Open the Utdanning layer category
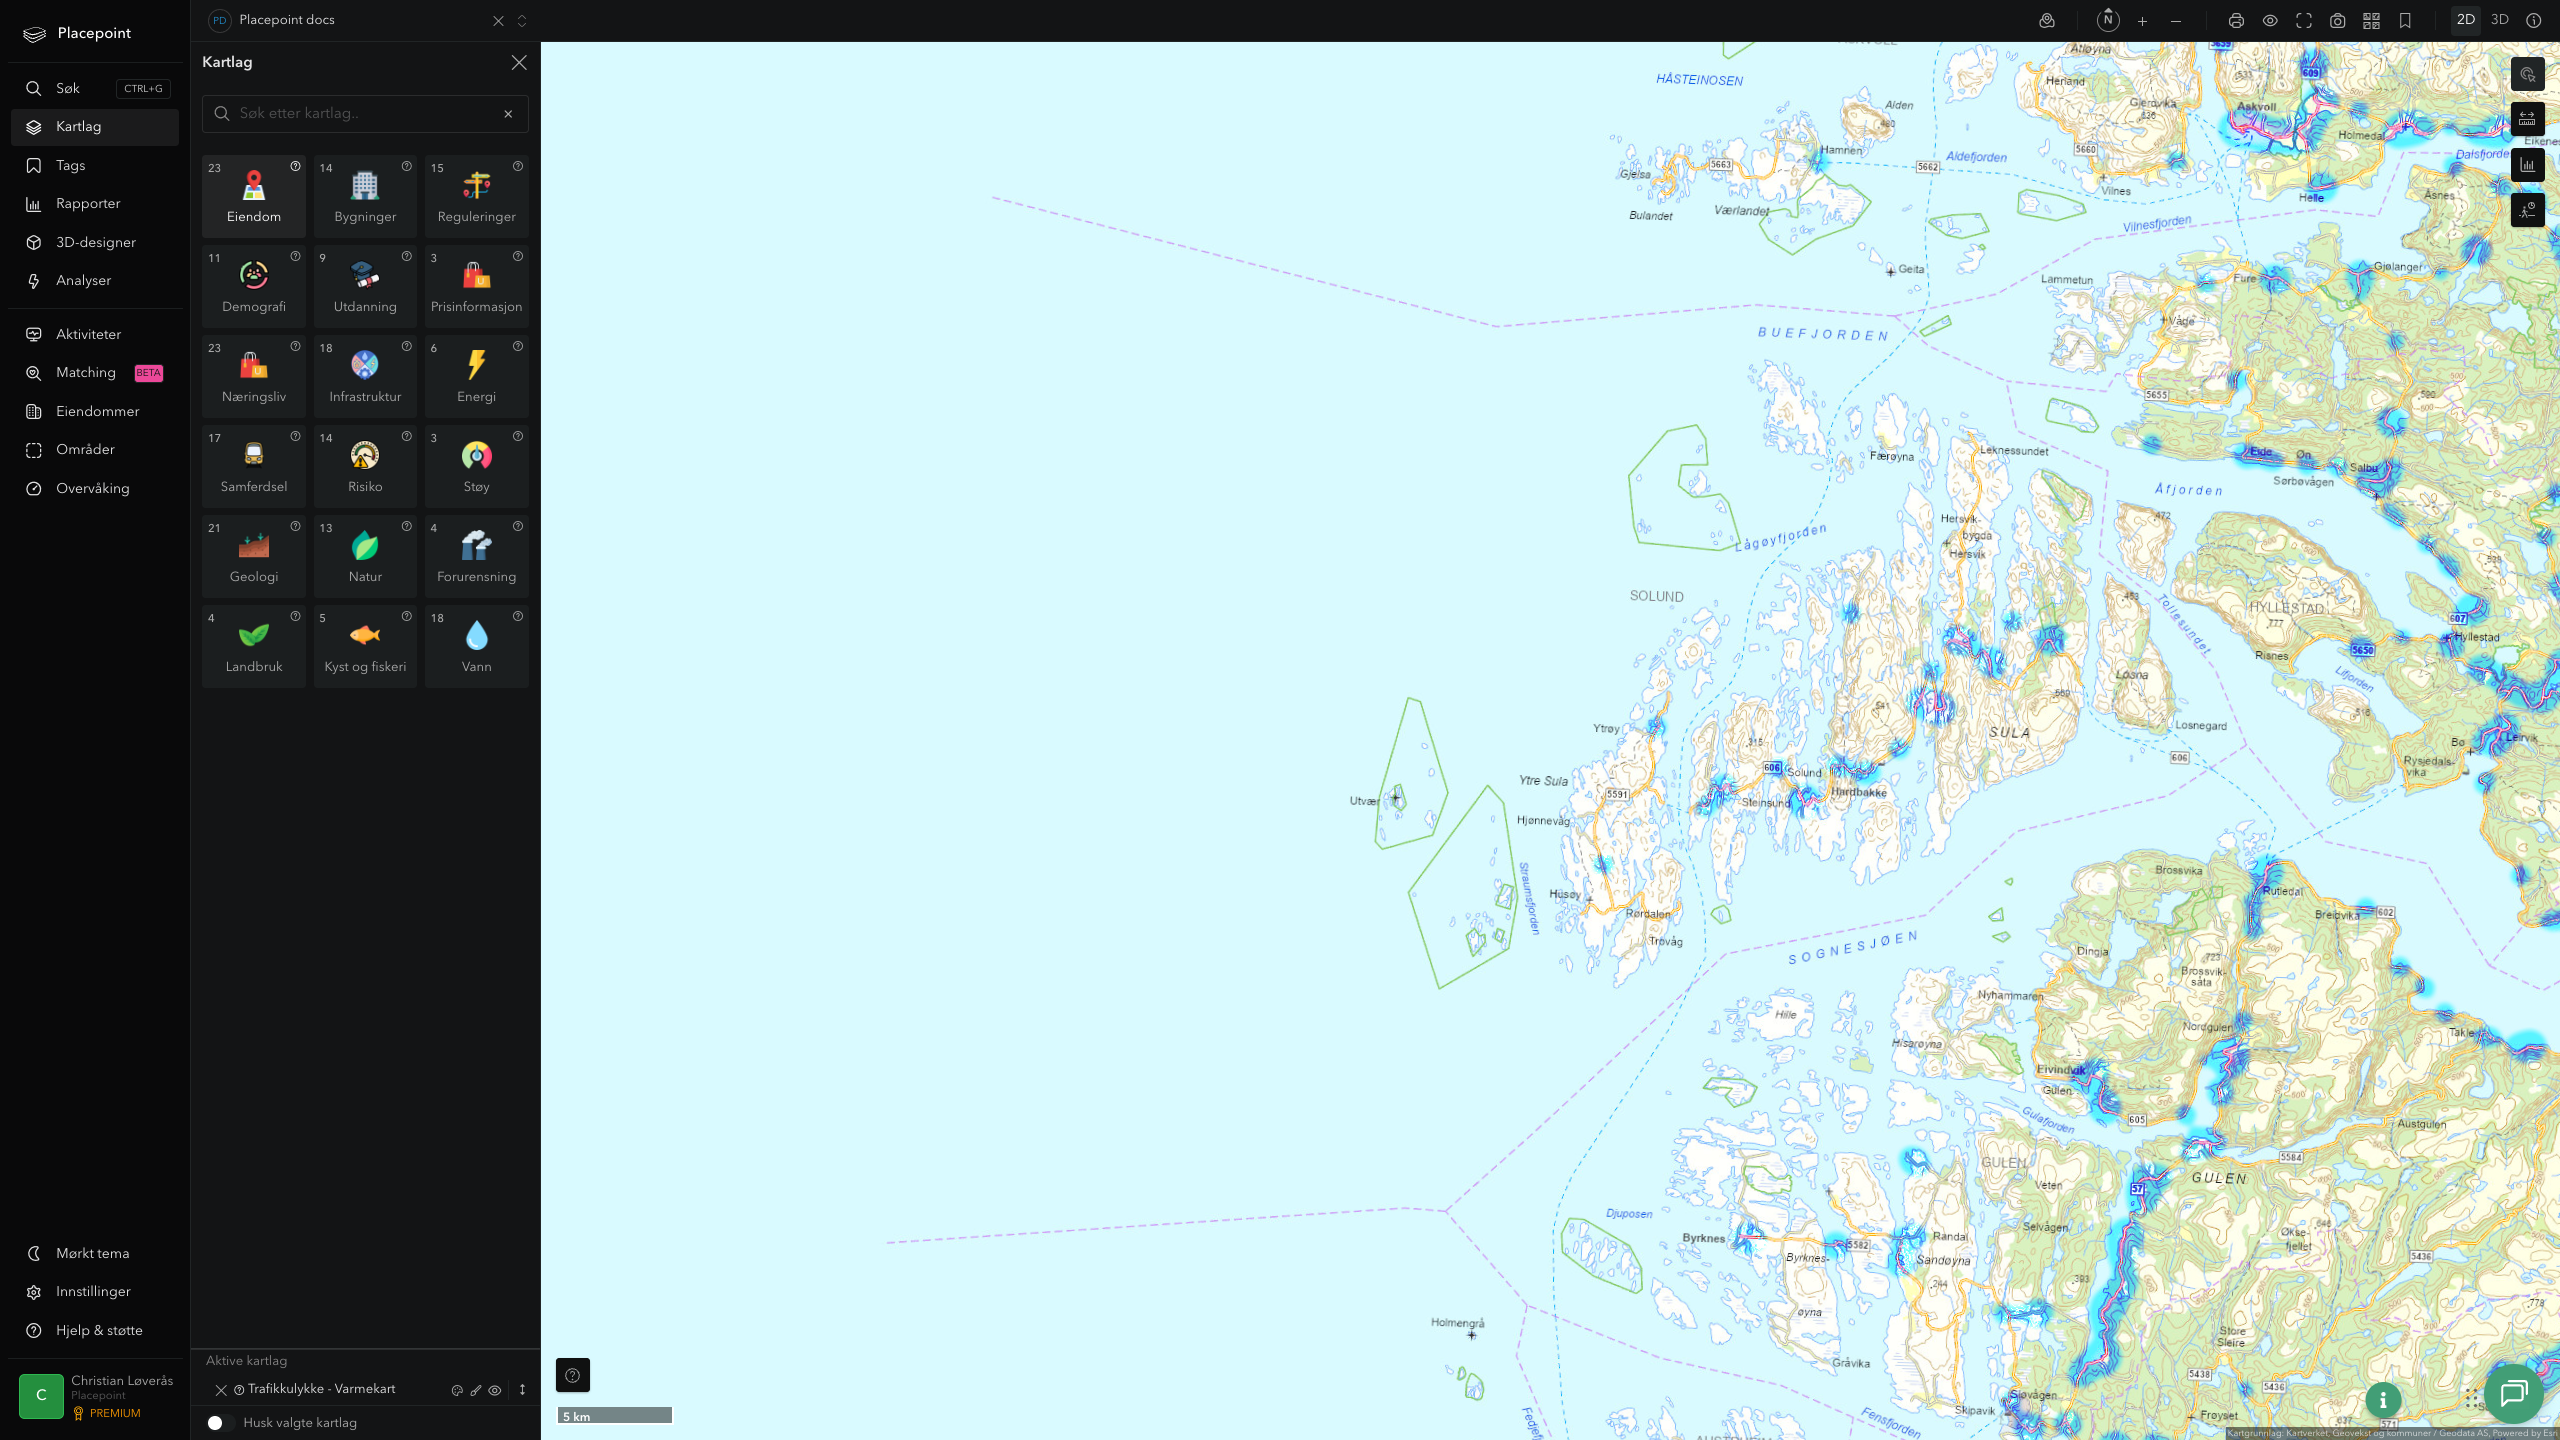Viewport: 2560px width, 1440px height. [x=365, y=286]
